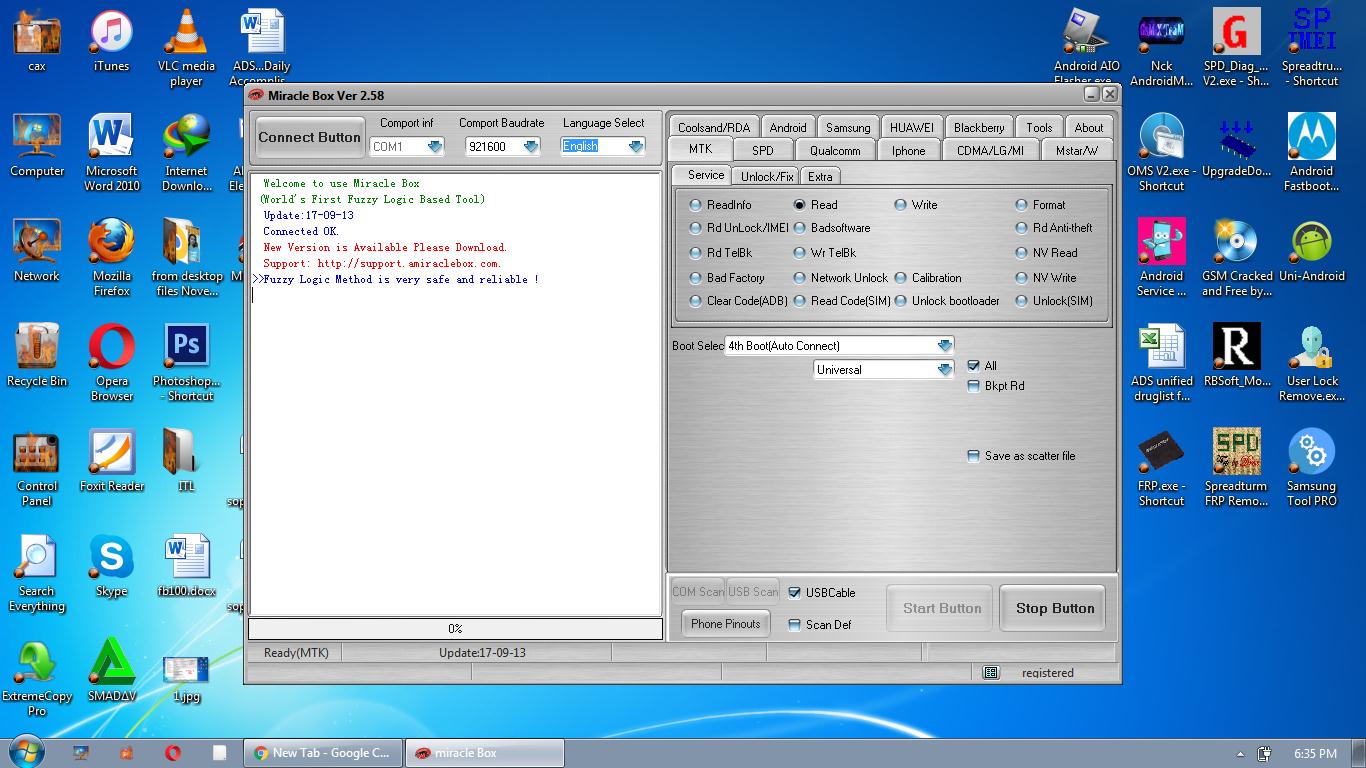Open the Language Select dropdown
Image resolution: width=1366 pixels, height=768 pixels.
tap(635, 147)
